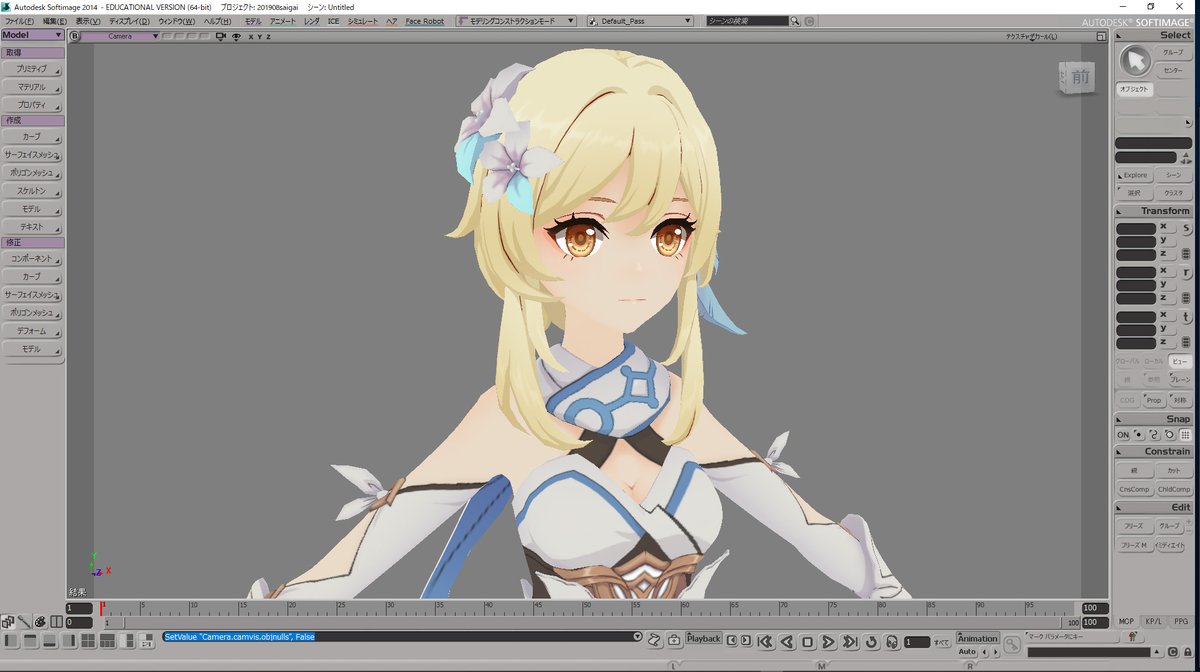
Task: Click the Face Robot button
Action: click(x=425, y=21)
